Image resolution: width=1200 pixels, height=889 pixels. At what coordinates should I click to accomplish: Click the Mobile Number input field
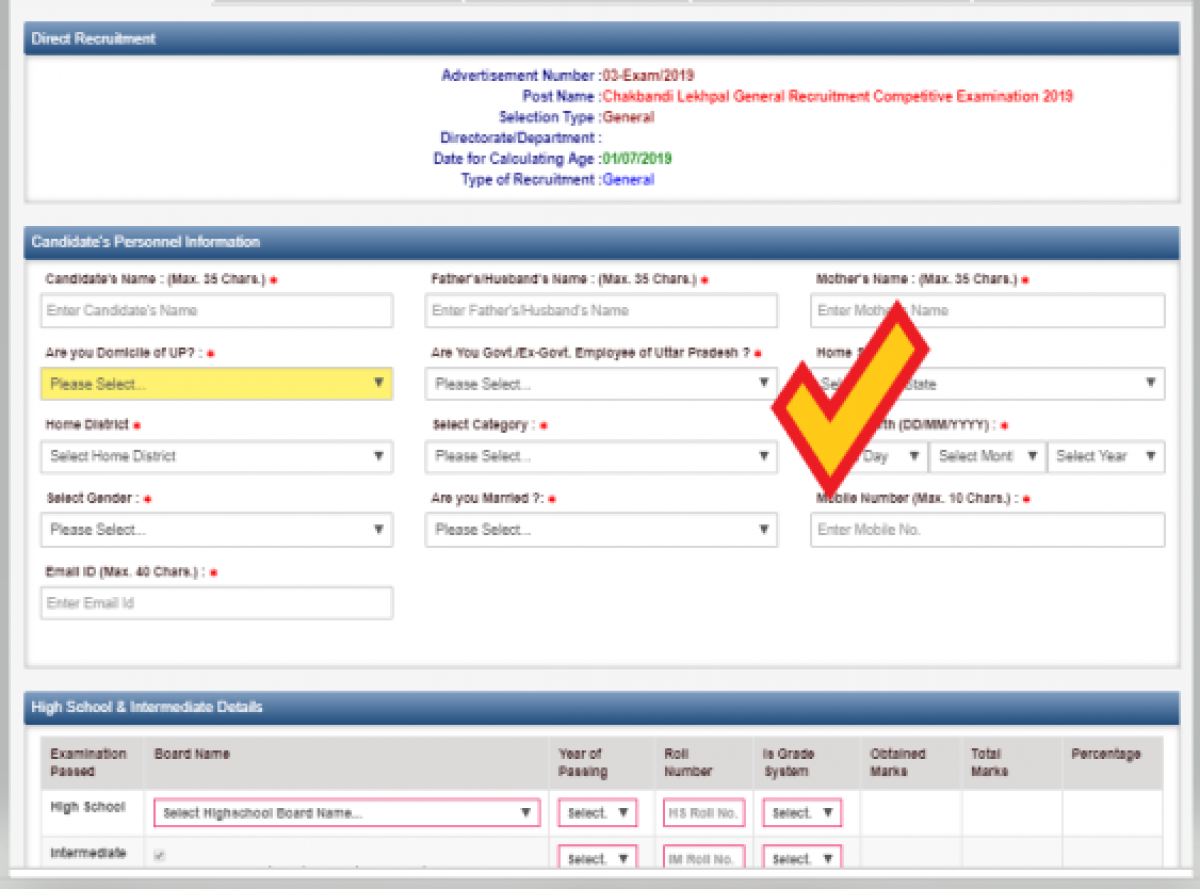coord(987,530)
